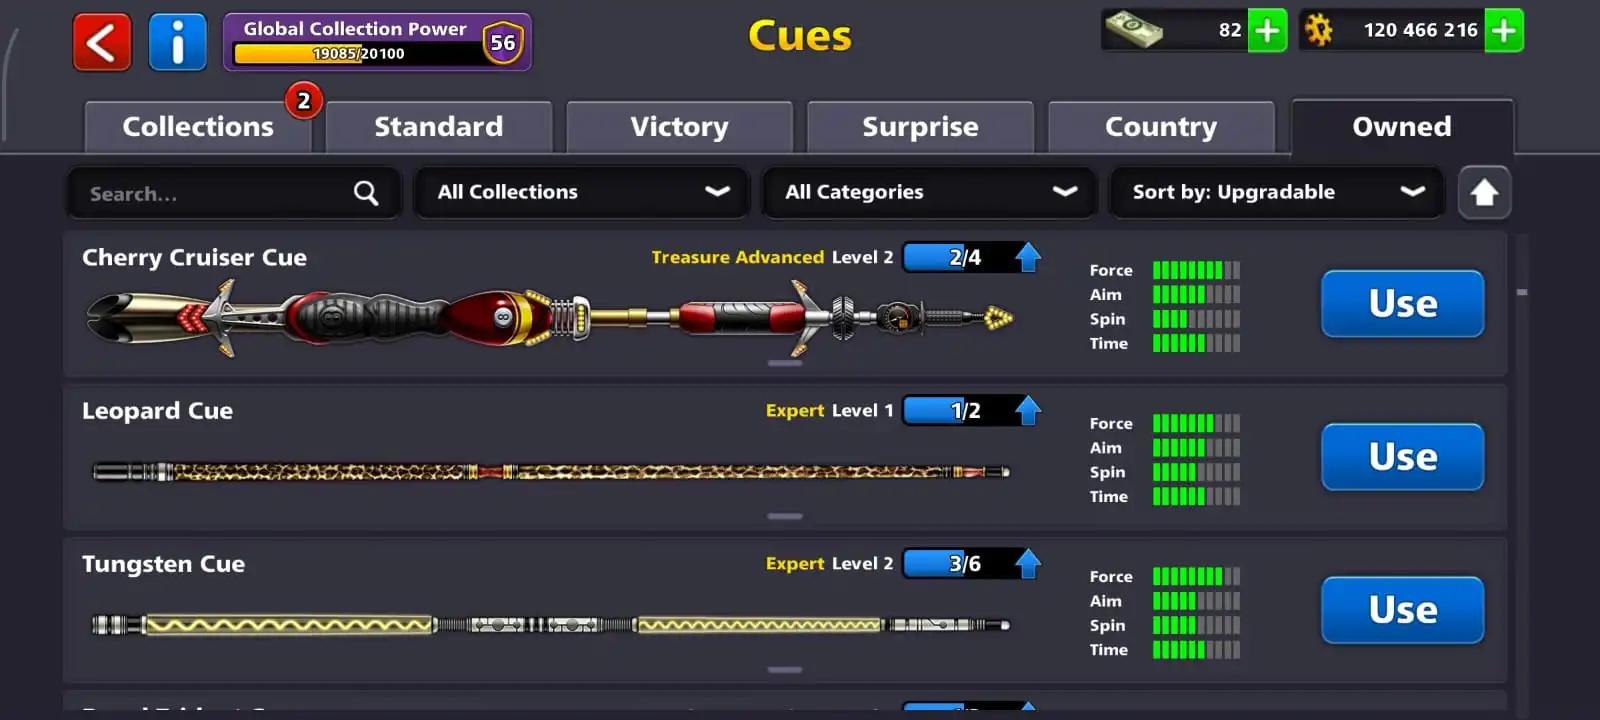Select the Victory tab
1600x720 pixels.
[x=679, y=127]
